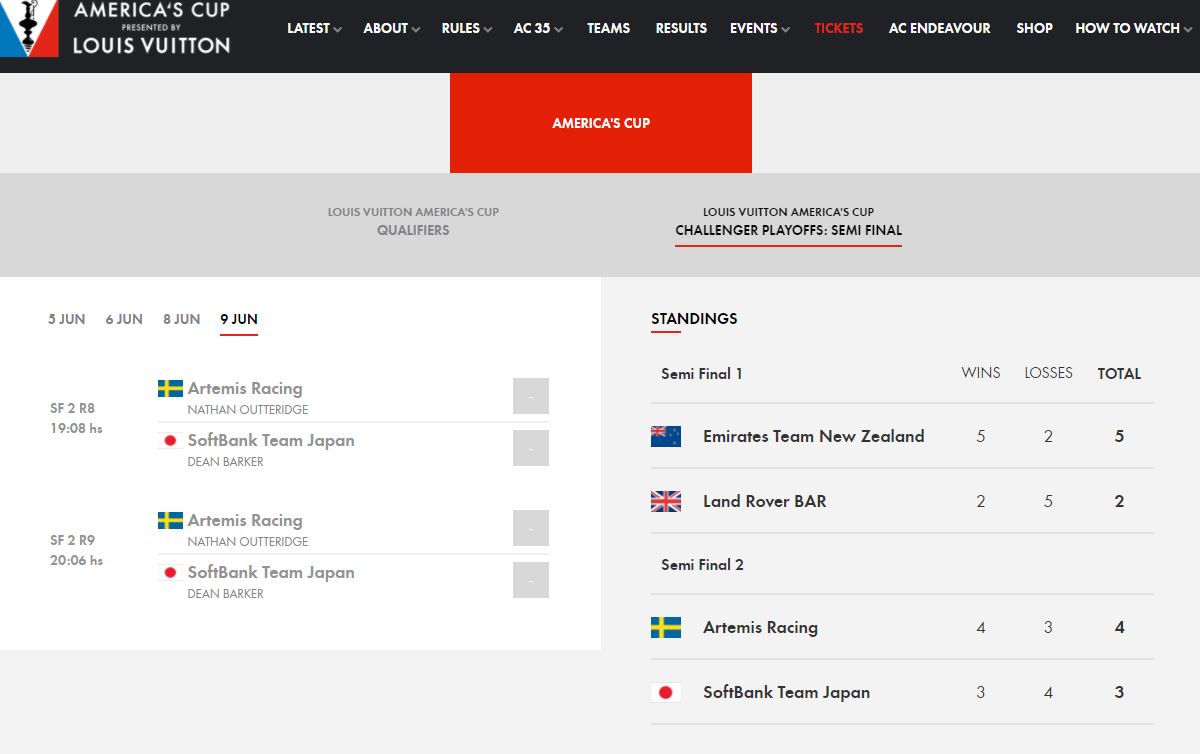Open Artemis Racing in Semi Final 2 standings
Screen dimensions: 1200x754
coord(760,627)
